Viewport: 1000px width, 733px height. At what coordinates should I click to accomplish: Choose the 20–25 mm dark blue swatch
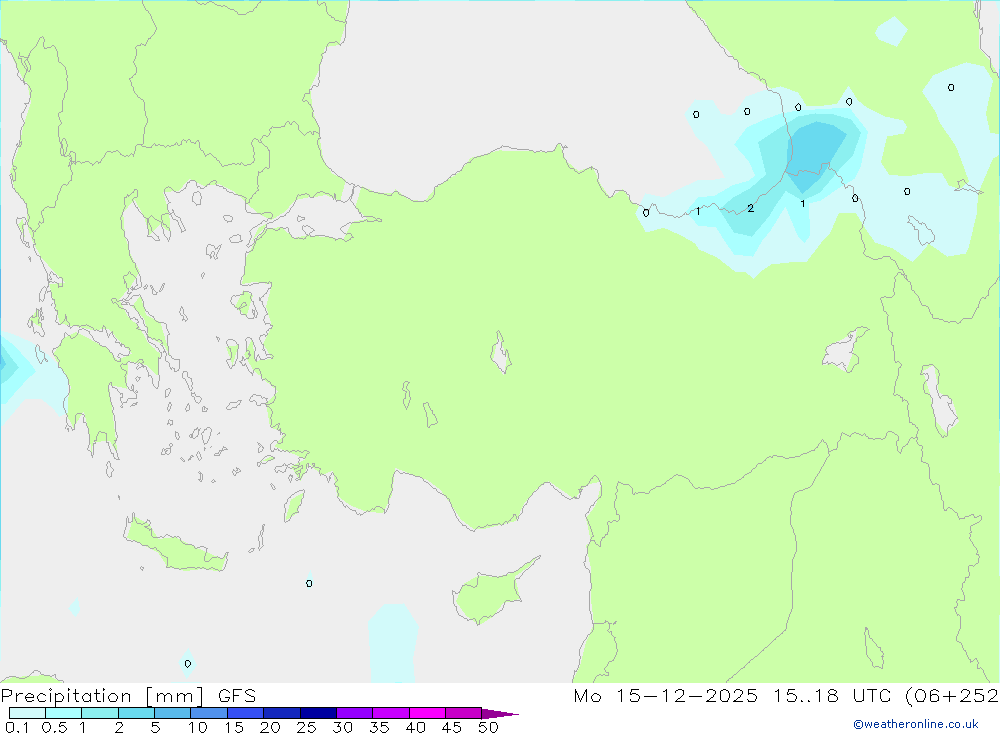[282, 713]
